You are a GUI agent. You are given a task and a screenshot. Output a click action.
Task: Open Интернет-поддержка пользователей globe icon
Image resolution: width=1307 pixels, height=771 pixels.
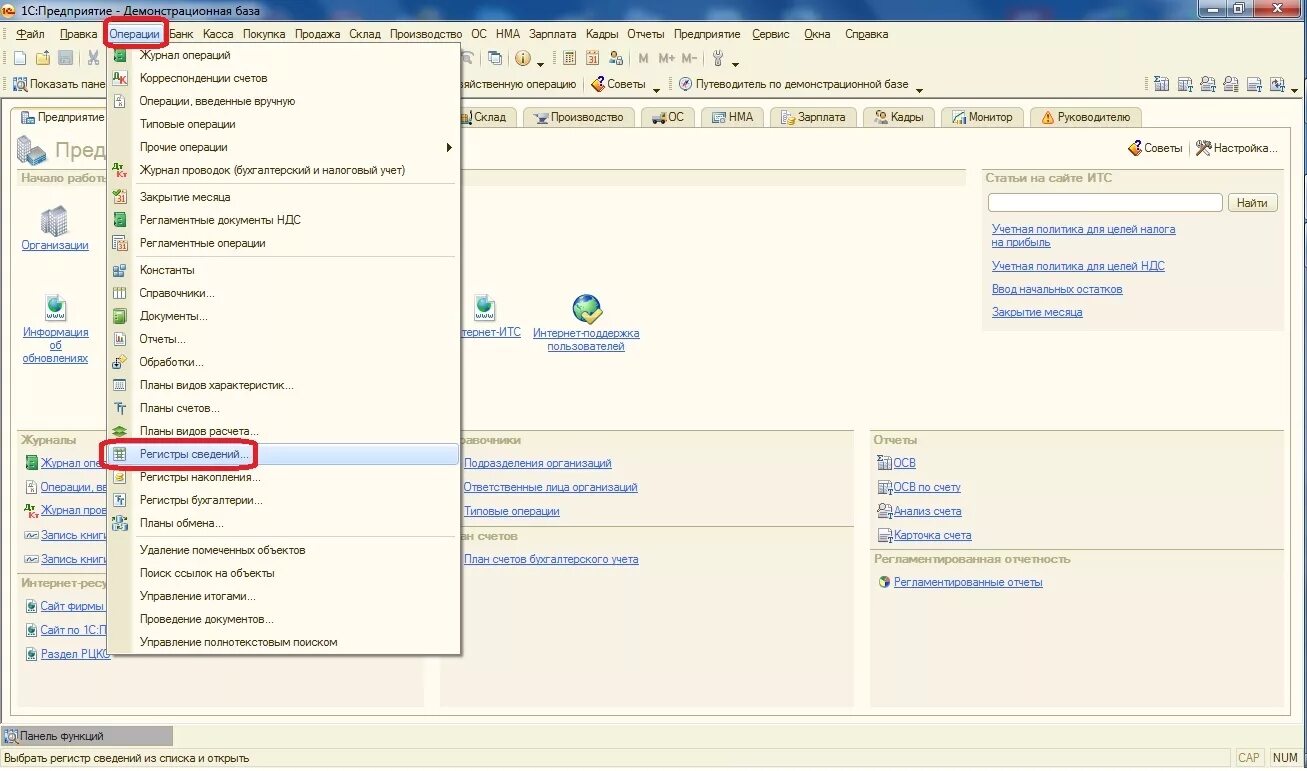[x=587, y=308]
